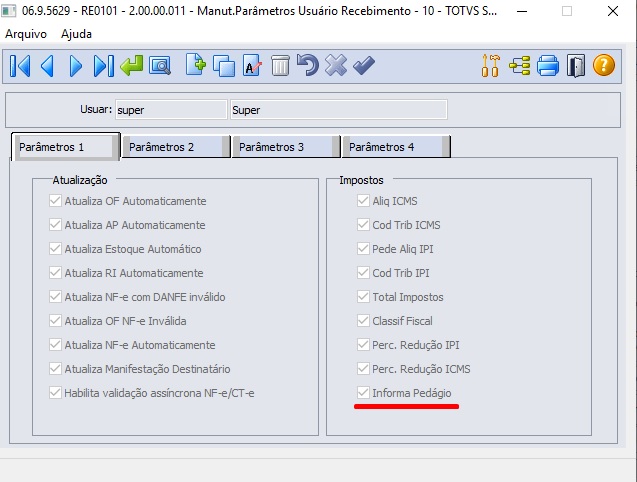
Task: Toggle Atualiza OF Automaticamente checkbox
Action: [x=55, y=201]
